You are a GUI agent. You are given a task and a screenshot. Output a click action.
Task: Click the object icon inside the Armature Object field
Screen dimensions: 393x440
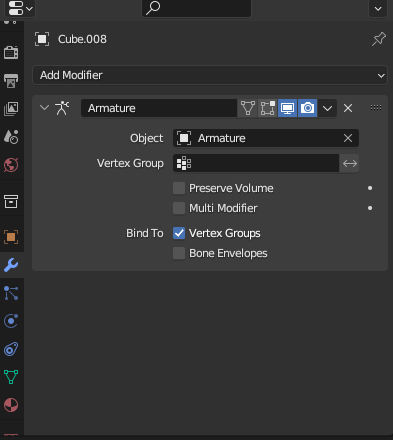coord(184,138)
